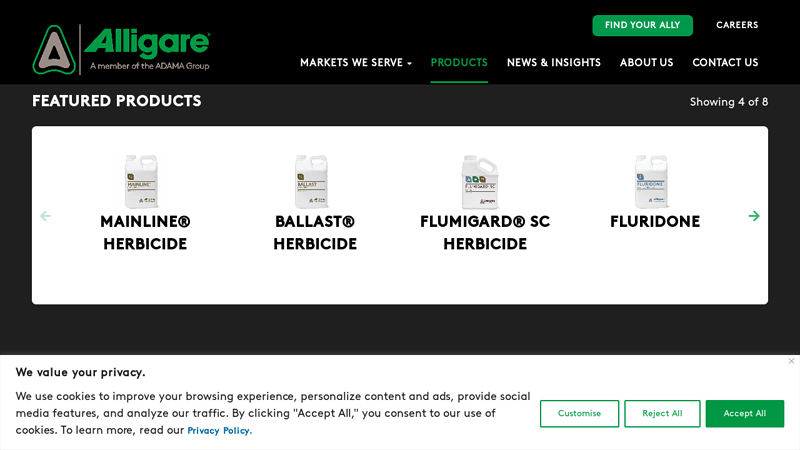Screen dimensions: 800x450
Task: Select the Ballast herbicide jug image
Action: tap(312, 182)
